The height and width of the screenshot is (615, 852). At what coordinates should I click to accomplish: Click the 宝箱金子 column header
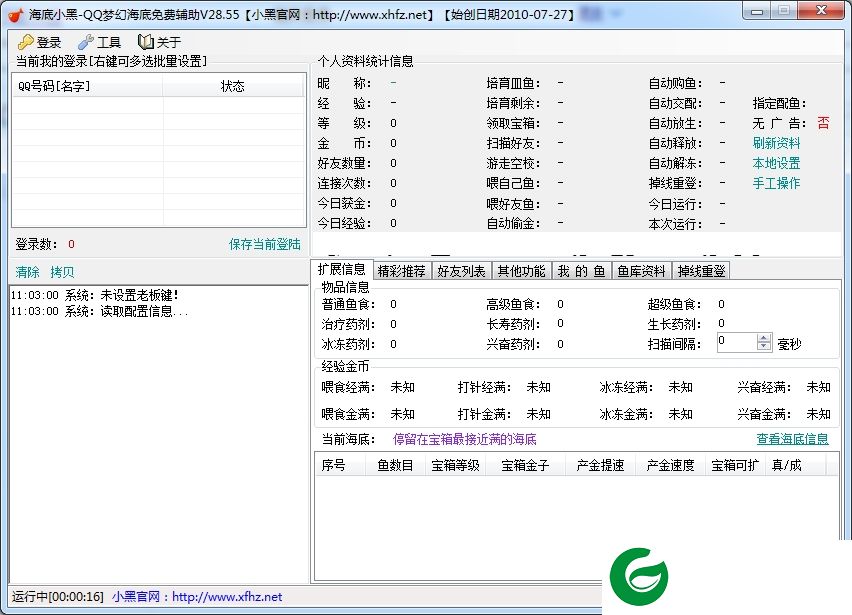point(525,465)
